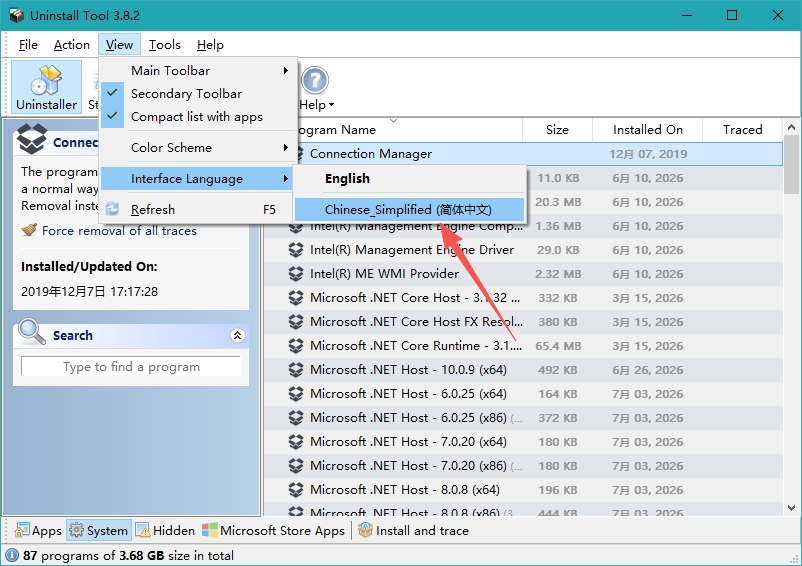Open the Help toolbar dropdown
The image size is (802, 566).
(x=317, y=105)
